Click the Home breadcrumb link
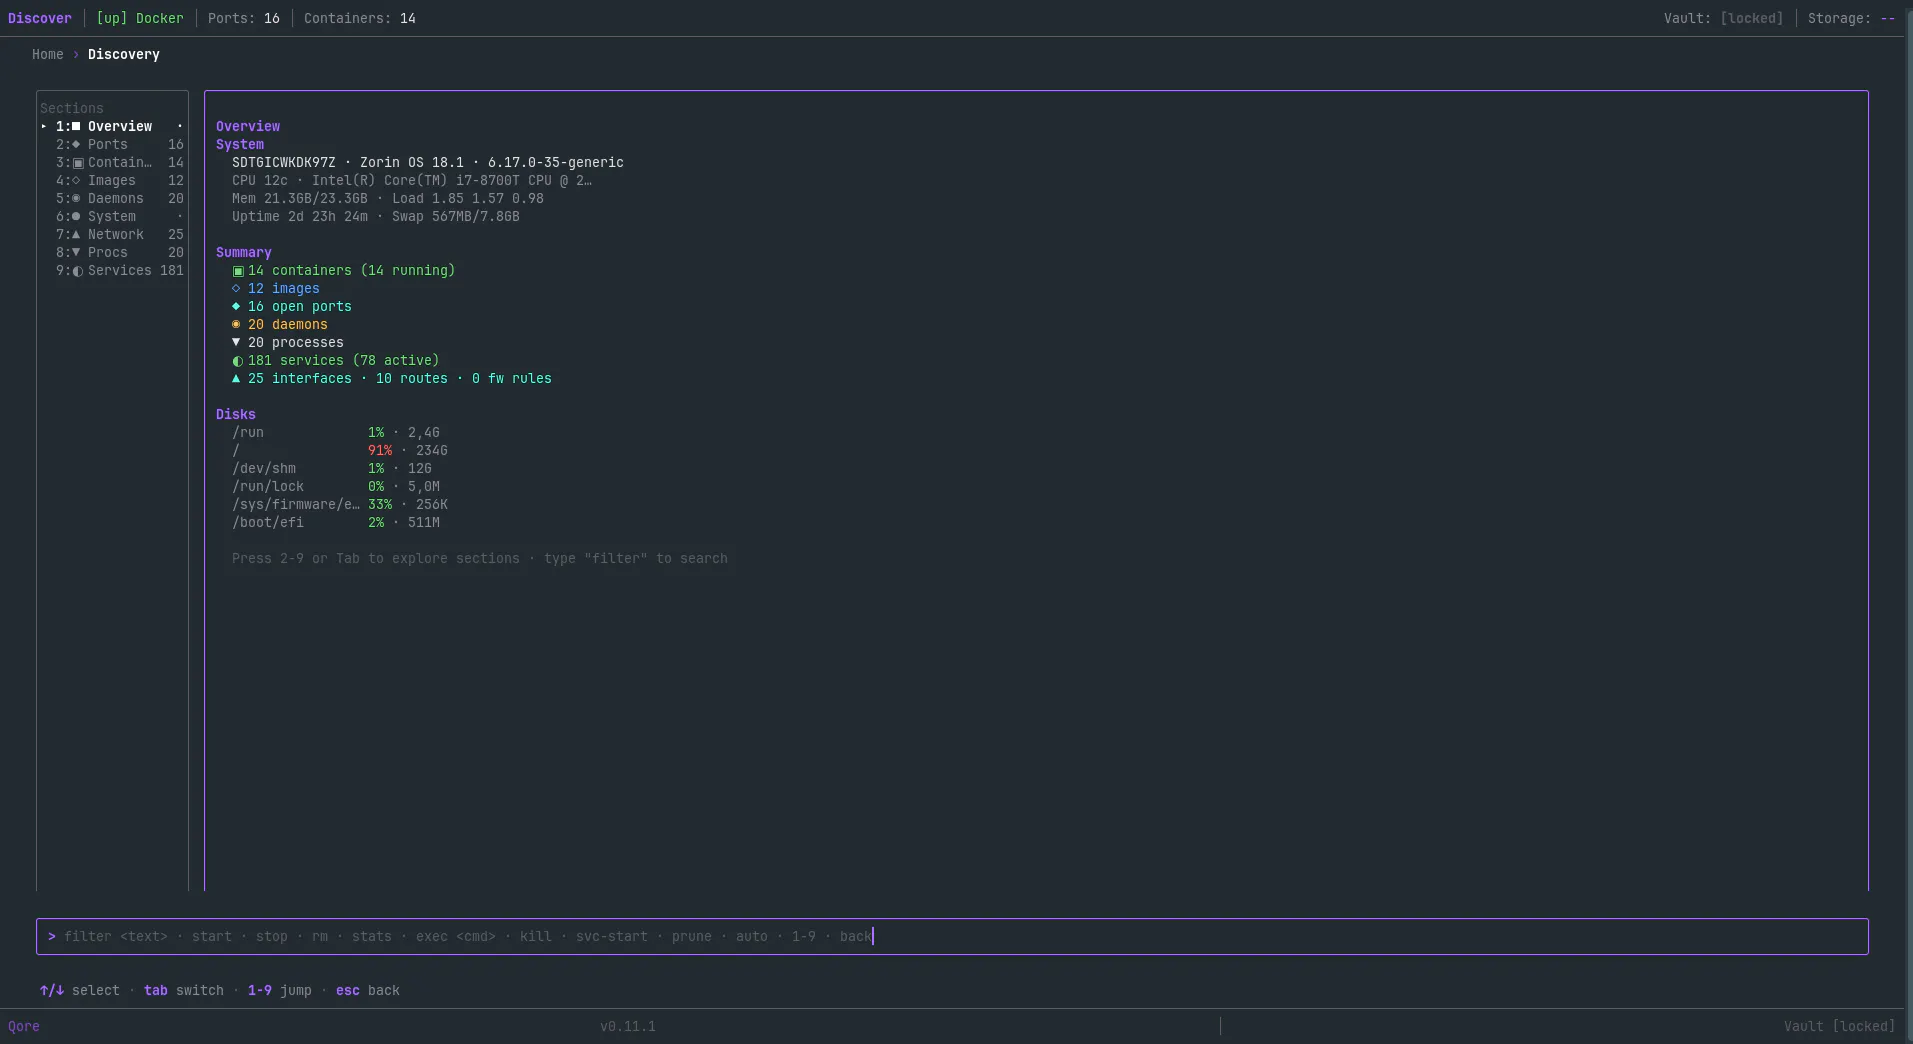This screenshot has height=1044, width=1913. click(47, 54)
